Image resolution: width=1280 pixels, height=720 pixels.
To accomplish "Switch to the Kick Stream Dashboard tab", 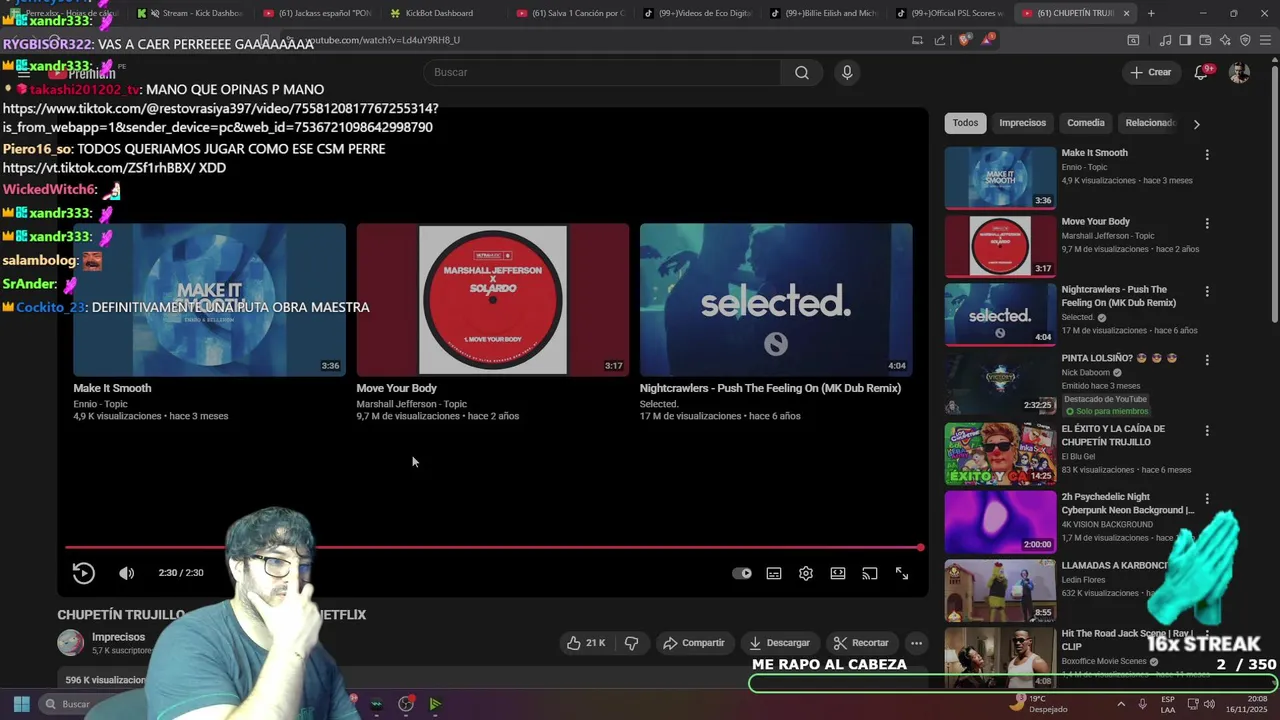I will pyautogui.click(x=190, y=13).
